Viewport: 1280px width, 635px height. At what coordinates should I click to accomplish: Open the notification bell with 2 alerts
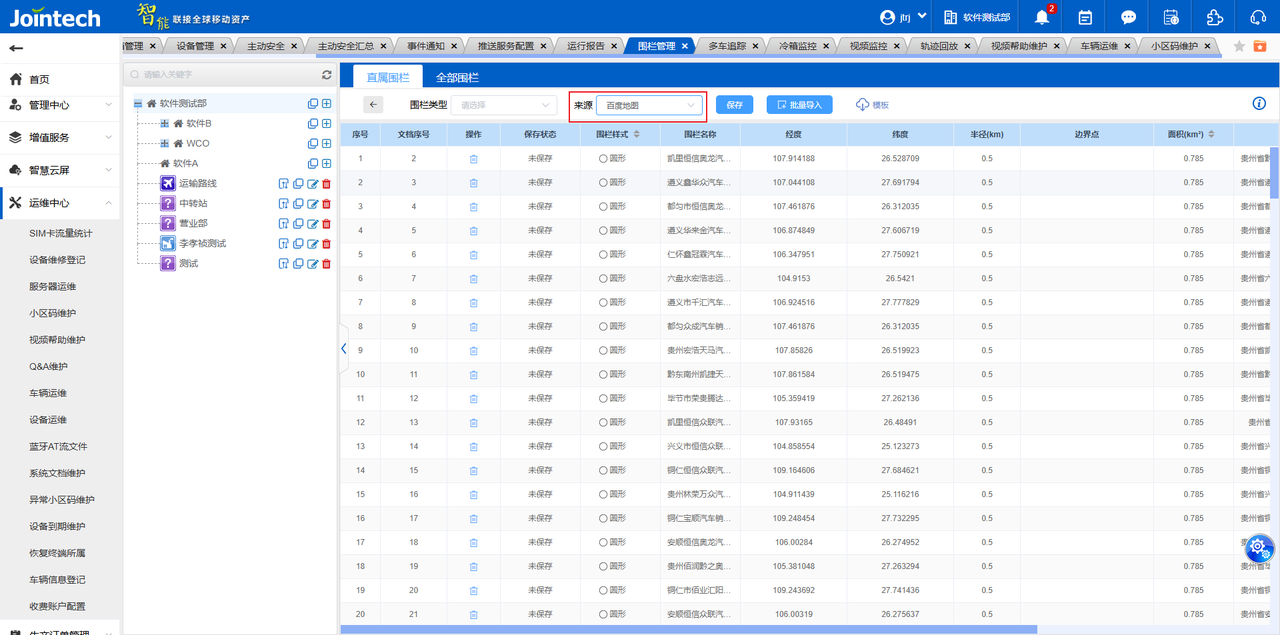click(x=1041, y=17)
